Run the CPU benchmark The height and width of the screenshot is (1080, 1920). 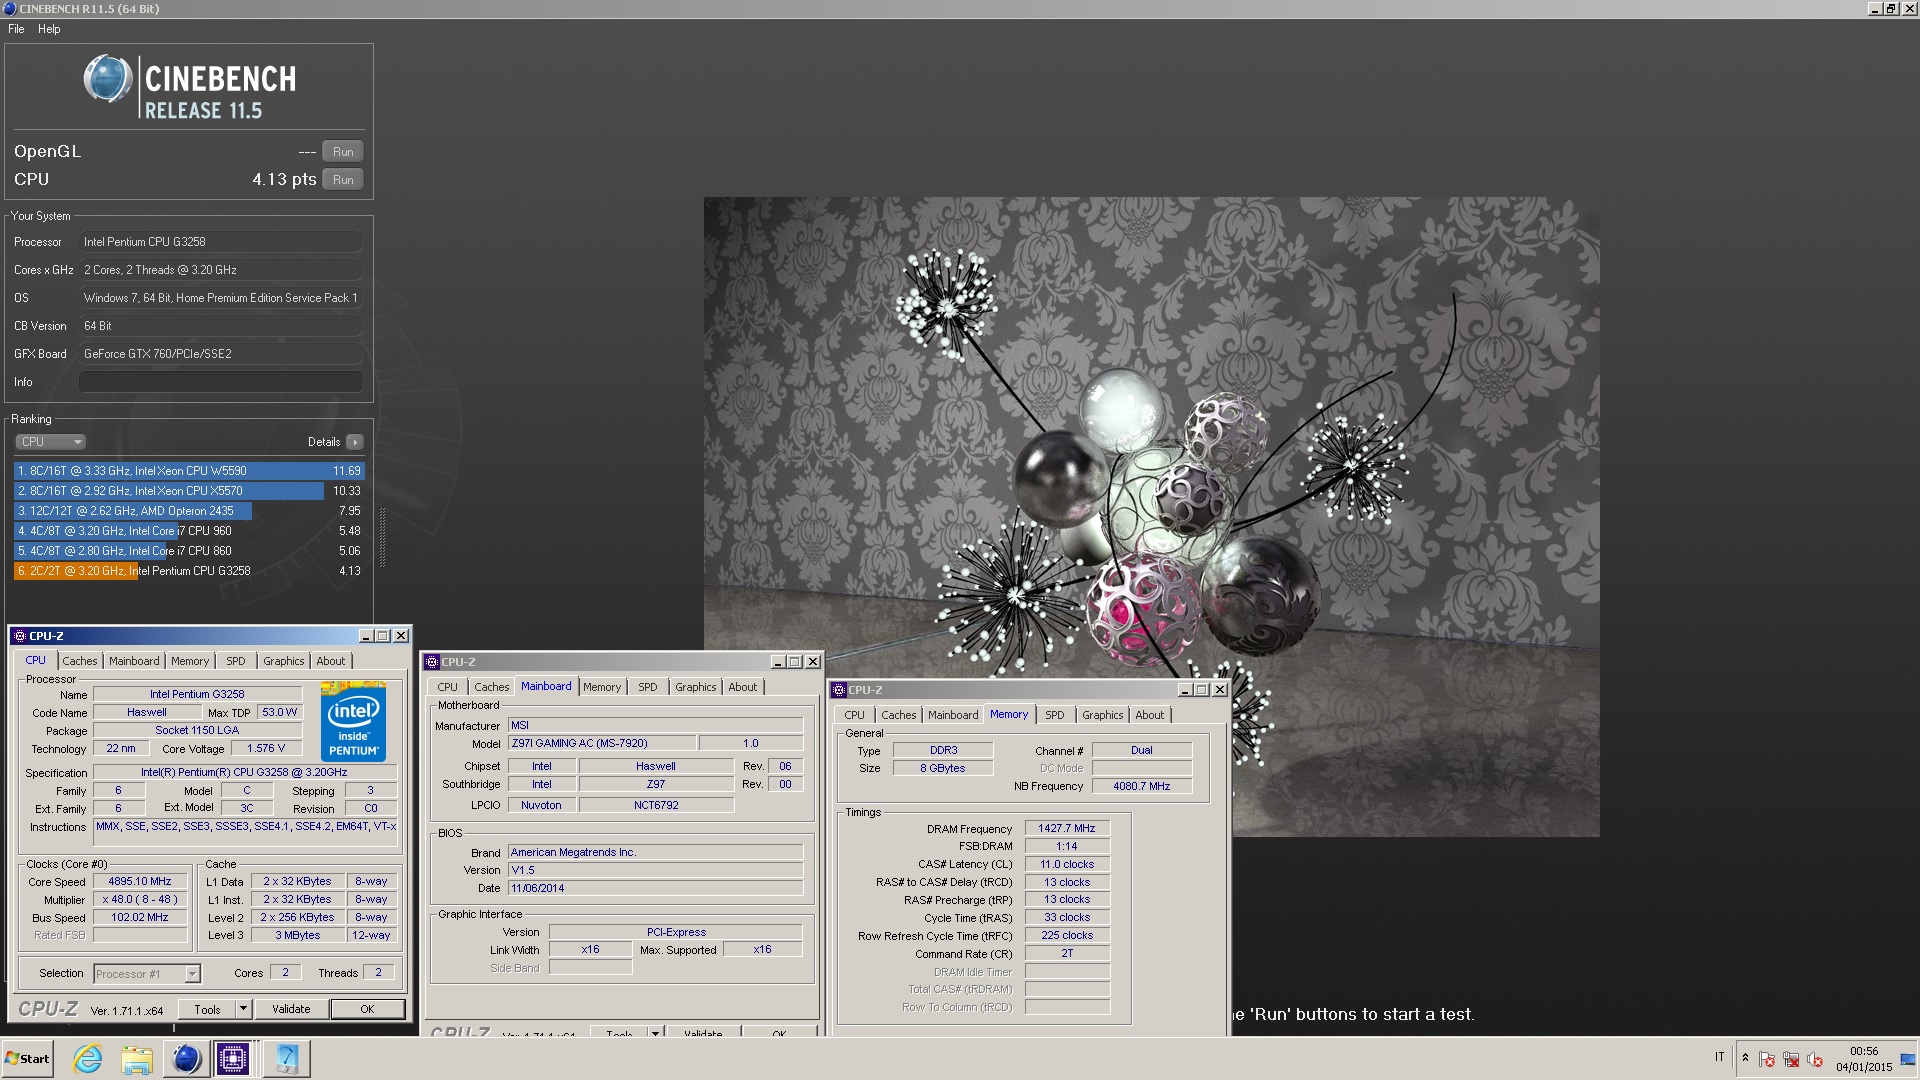point(343,180)
